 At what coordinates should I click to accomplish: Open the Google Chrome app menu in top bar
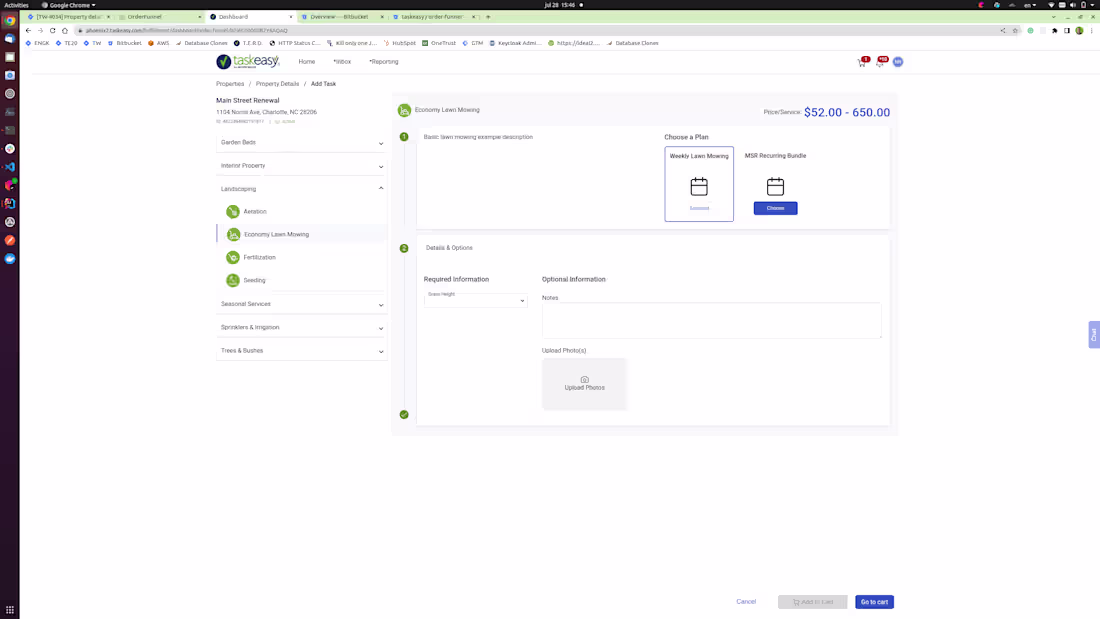pos(69,5)
